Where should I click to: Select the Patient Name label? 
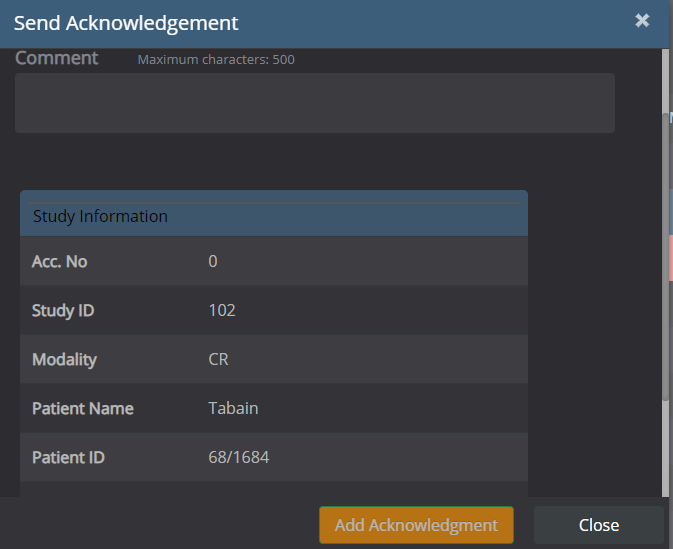click(82, 408)
